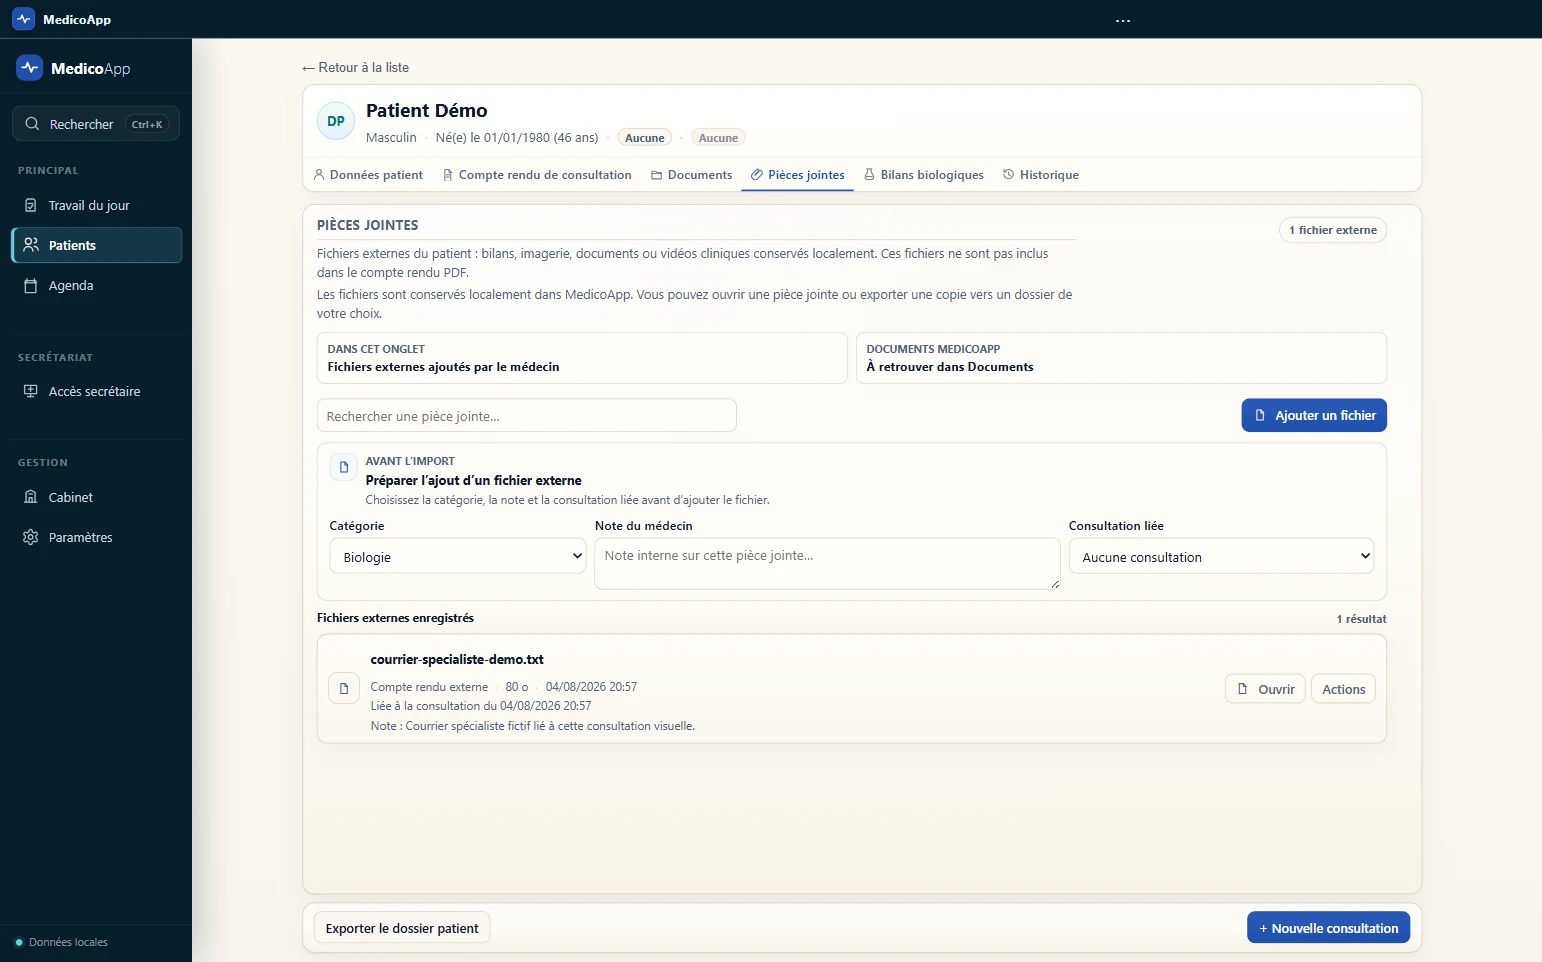Switch to the Bilans biologiques tab

tap(923, 174)
